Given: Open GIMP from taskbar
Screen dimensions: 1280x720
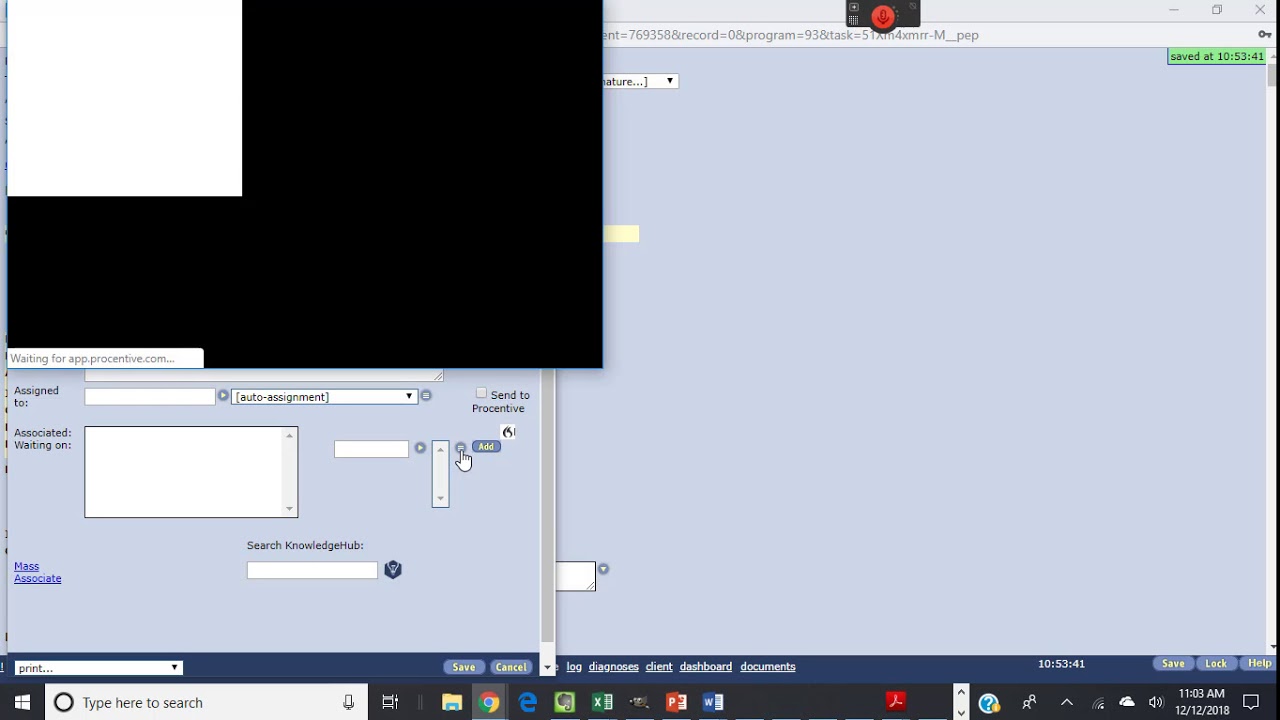Looking at the screenshot, I should tap(639, 702).
